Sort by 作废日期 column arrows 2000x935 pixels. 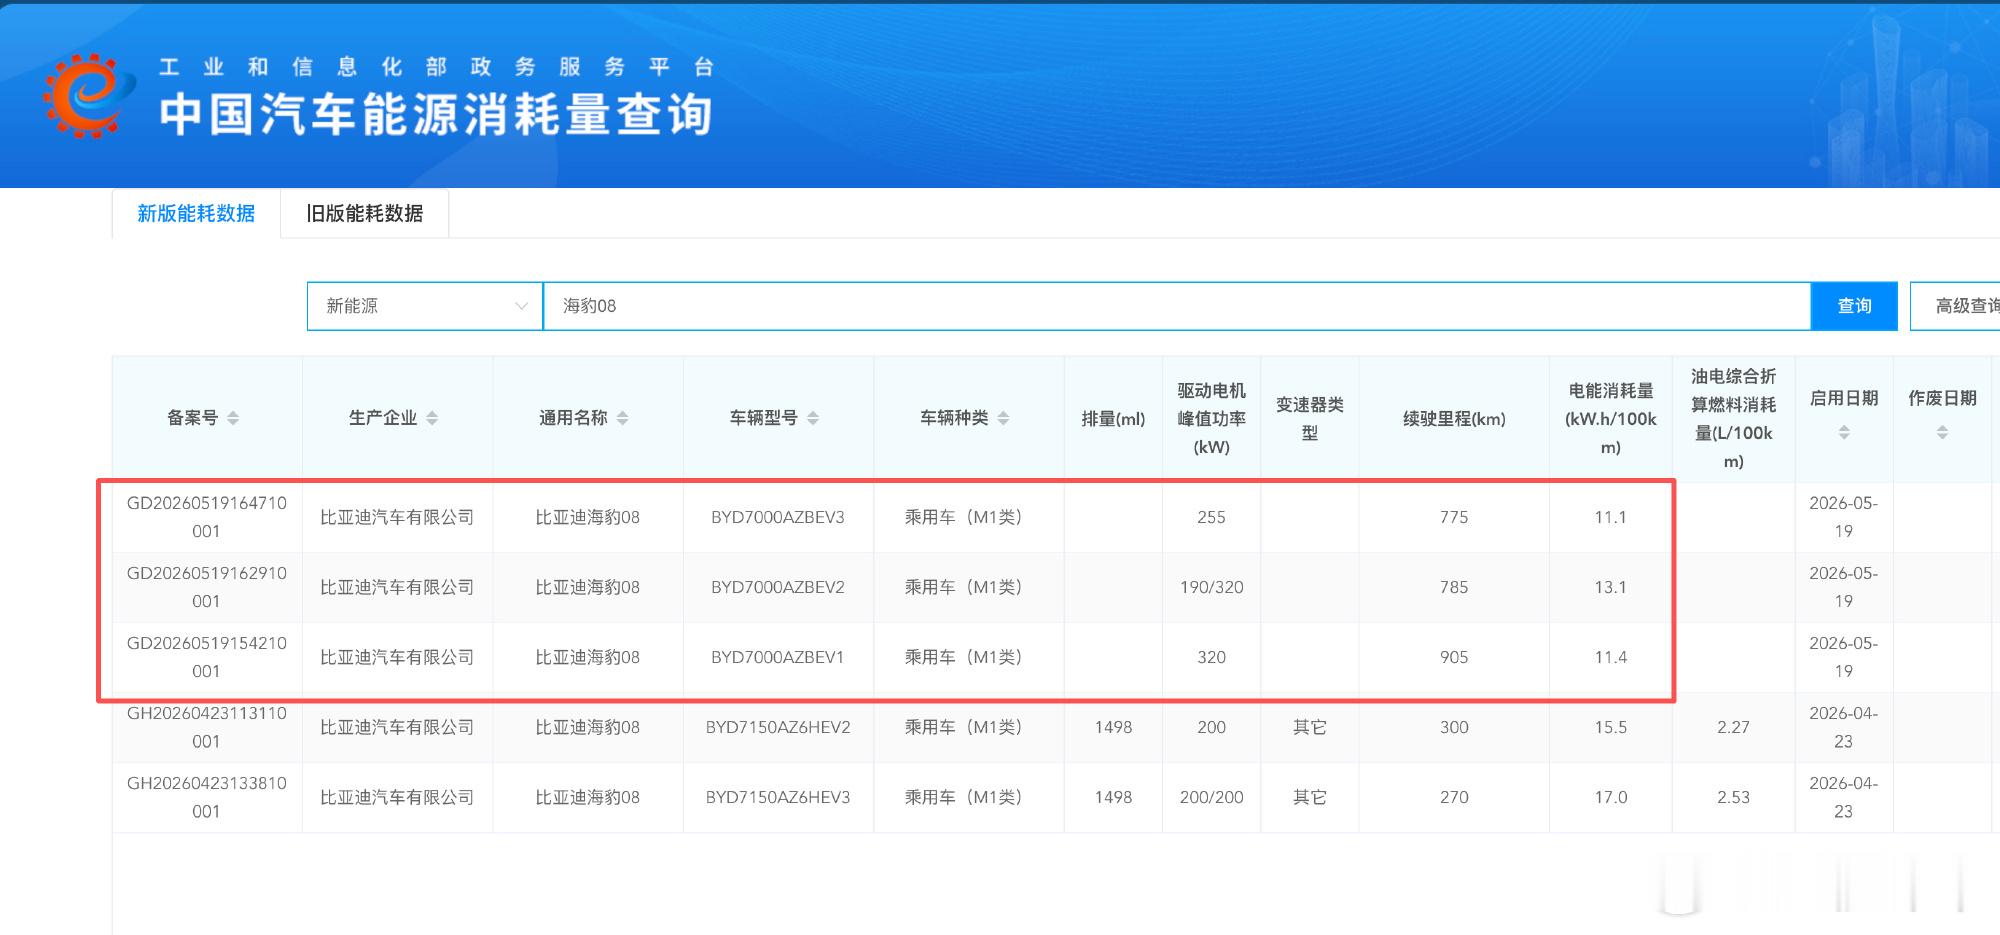pos(1942,432)
